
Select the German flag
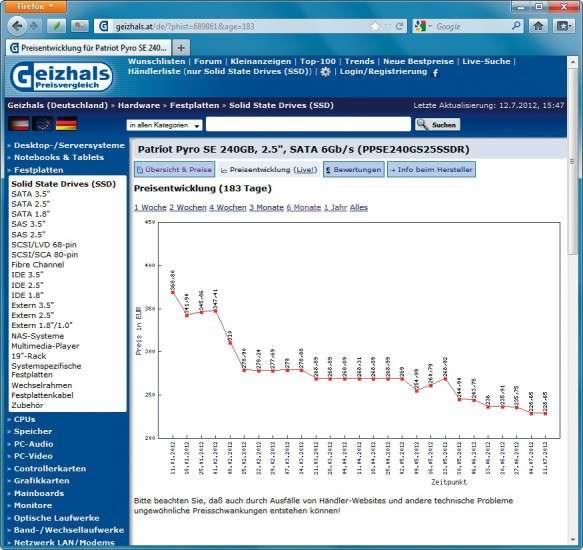[x=66, y=123]
